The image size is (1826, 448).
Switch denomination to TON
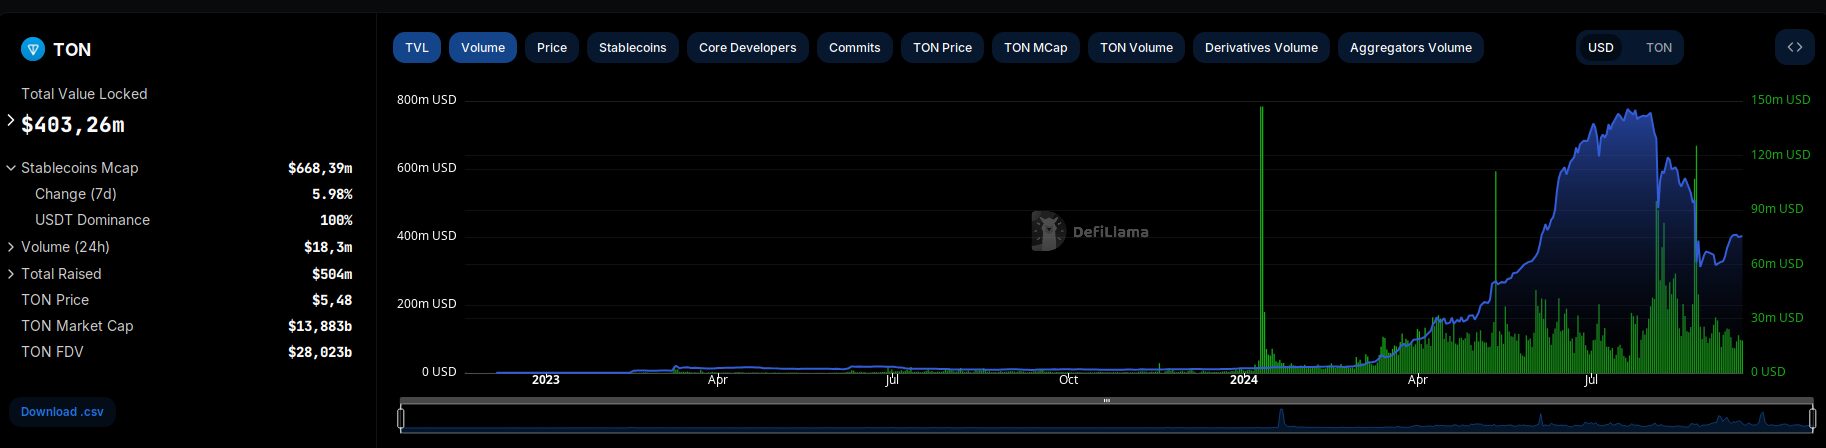coord(1659,47)
